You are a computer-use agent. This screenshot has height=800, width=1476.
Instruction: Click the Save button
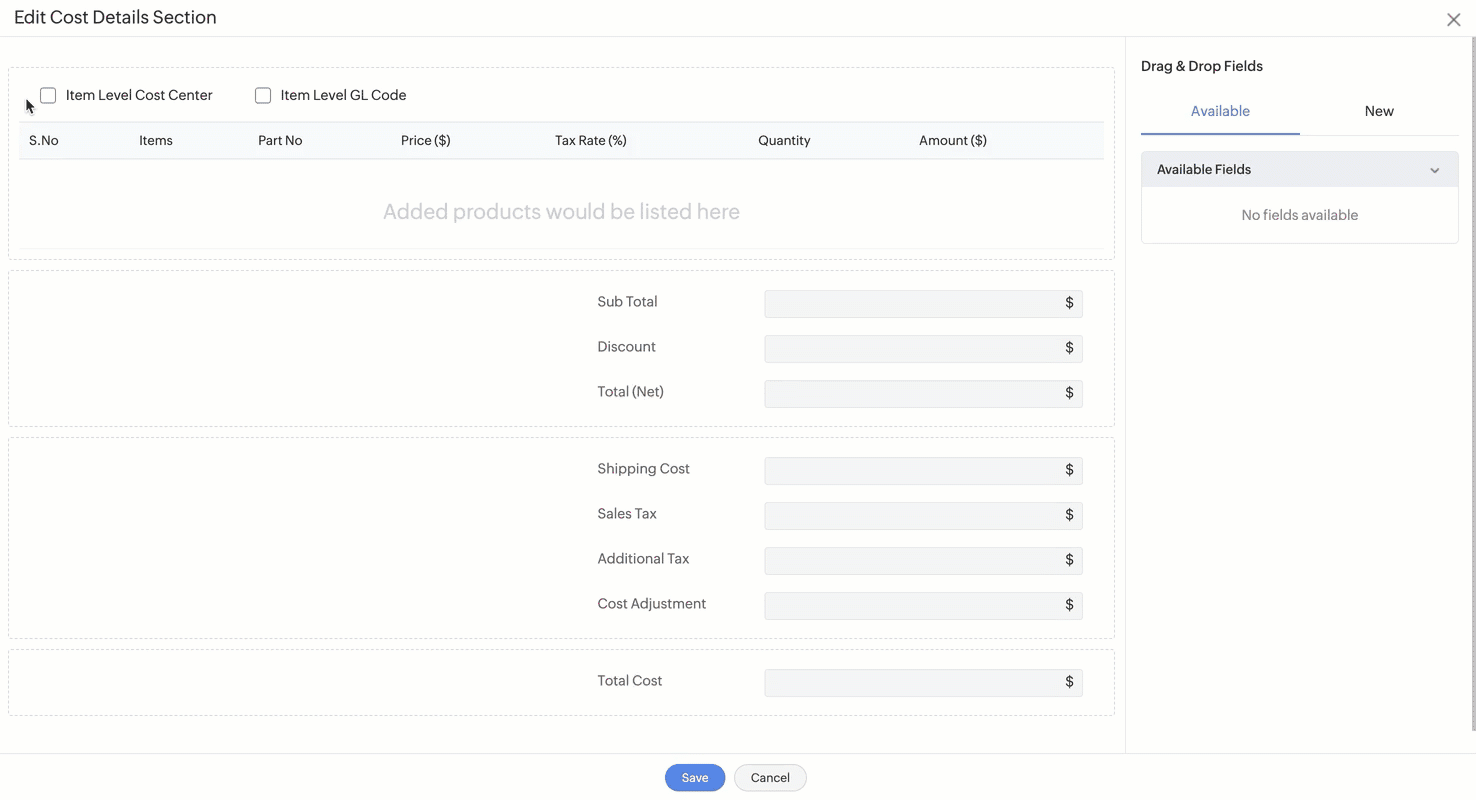(x=694, y=778)
